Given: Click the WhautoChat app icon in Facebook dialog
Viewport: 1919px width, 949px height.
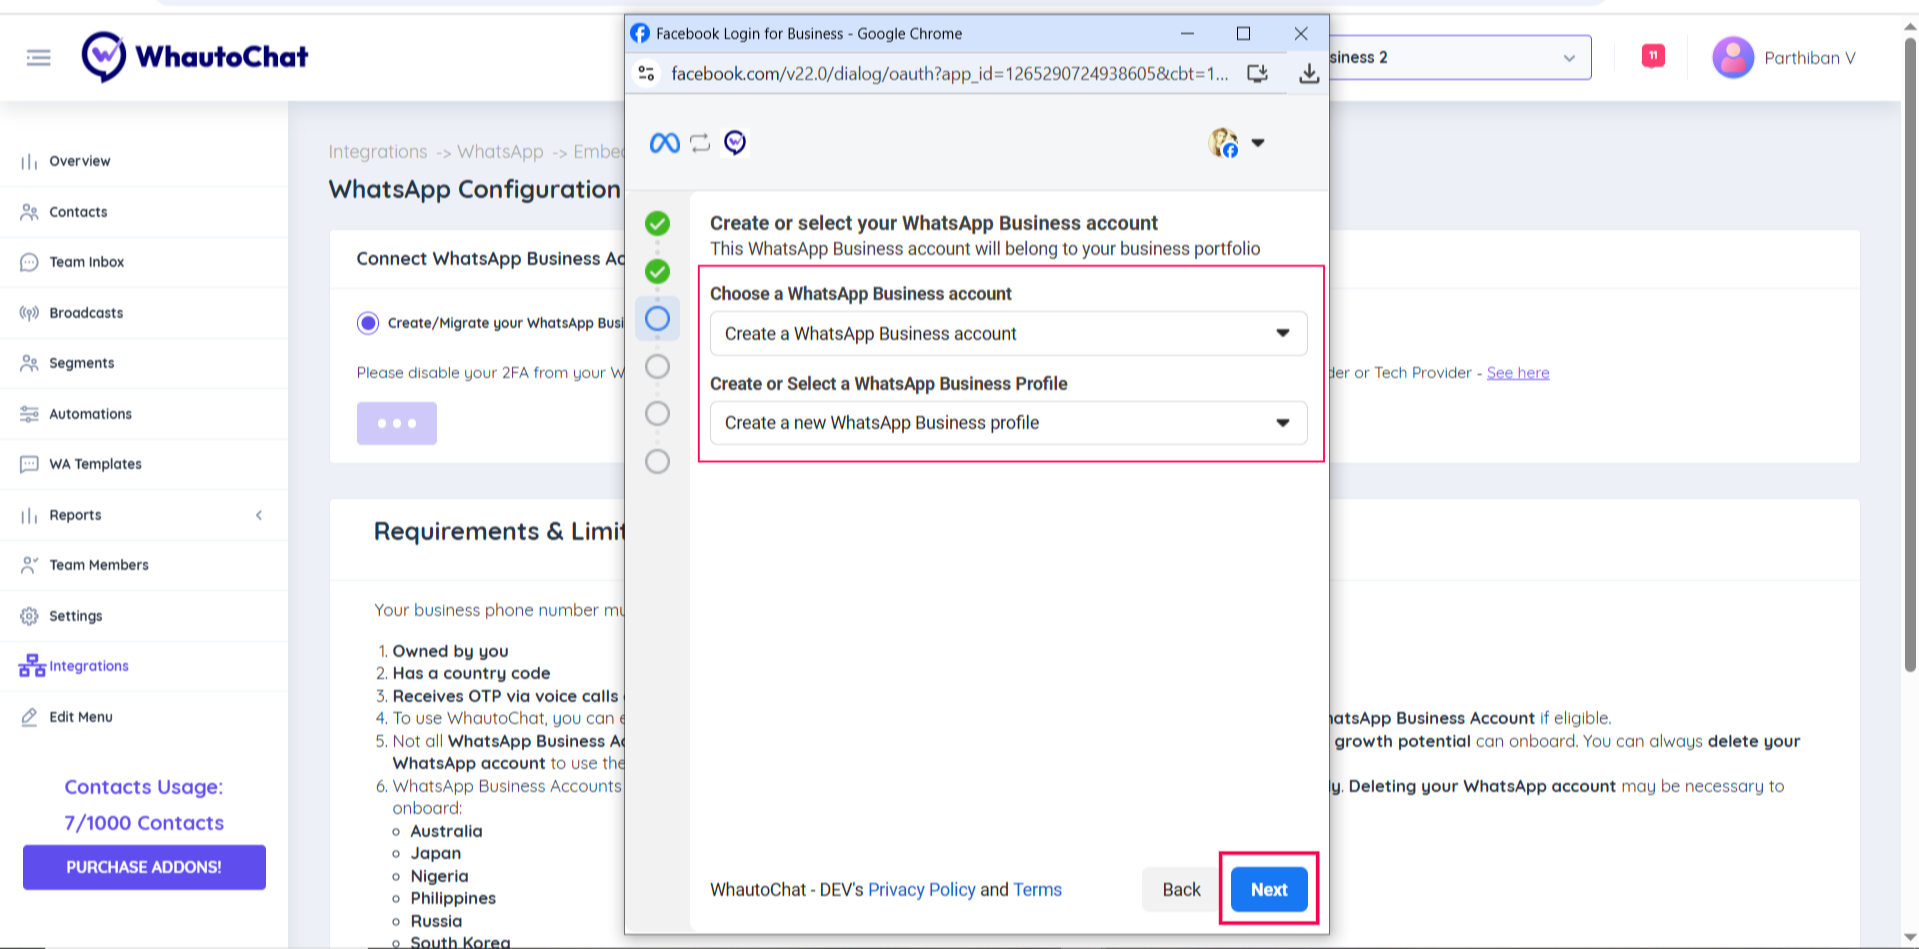Looking at the screenshot, I should tap(735, 143).
